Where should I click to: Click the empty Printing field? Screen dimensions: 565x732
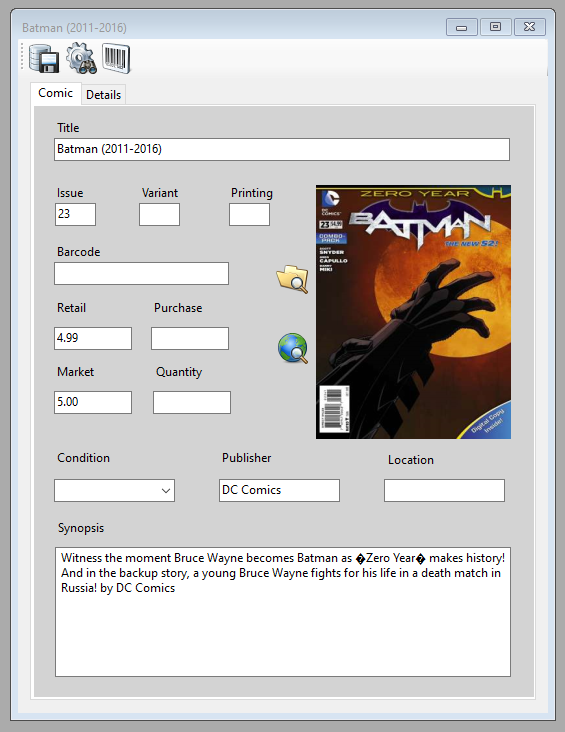click(249, 214)
